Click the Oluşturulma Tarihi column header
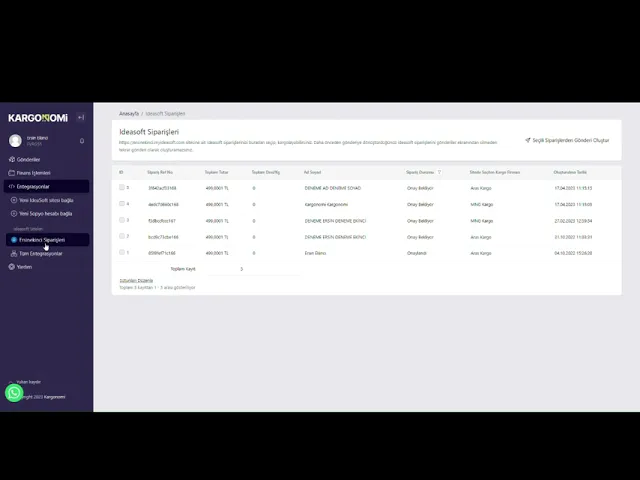 [x=570, y=172]
